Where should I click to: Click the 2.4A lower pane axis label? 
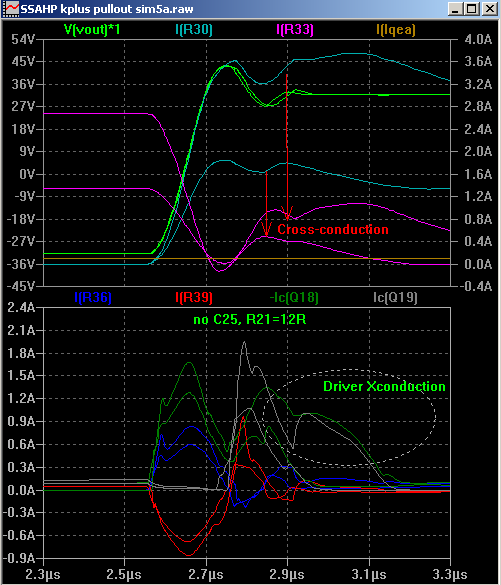coord(21,307)
